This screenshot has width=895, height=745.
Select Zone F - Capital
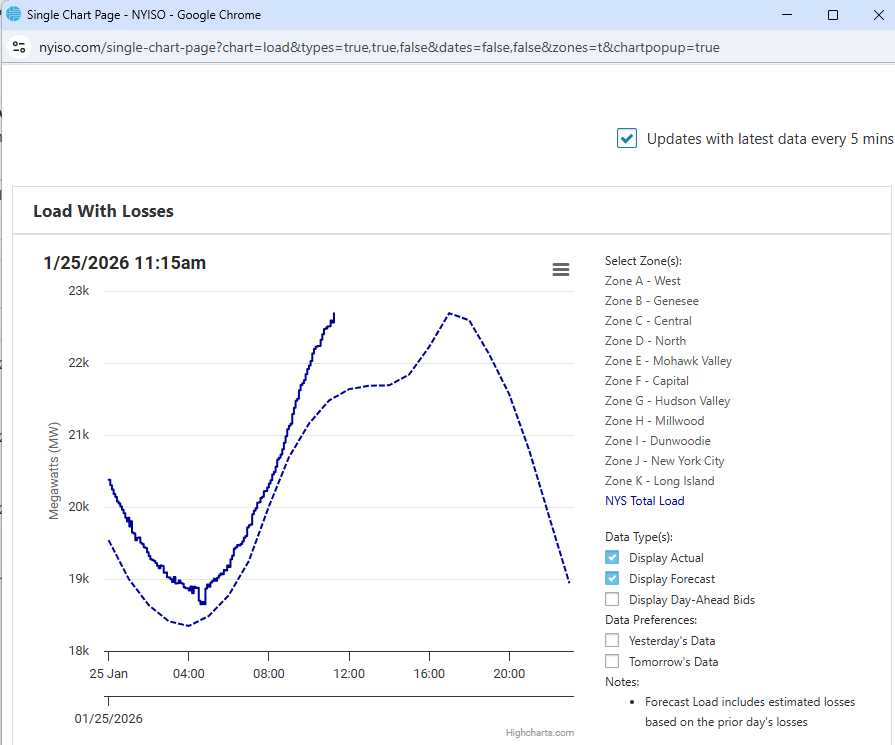[x=647, y=381]
